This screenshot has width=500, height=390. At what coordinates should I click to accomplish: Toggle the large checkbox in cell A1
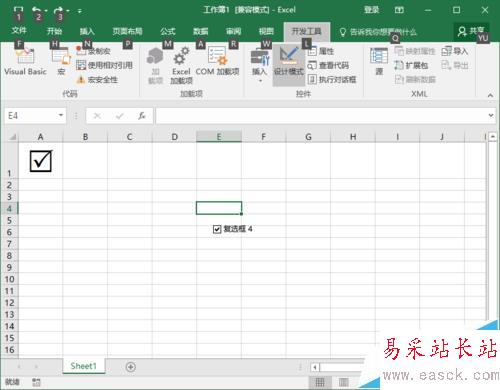pos(41,161)
